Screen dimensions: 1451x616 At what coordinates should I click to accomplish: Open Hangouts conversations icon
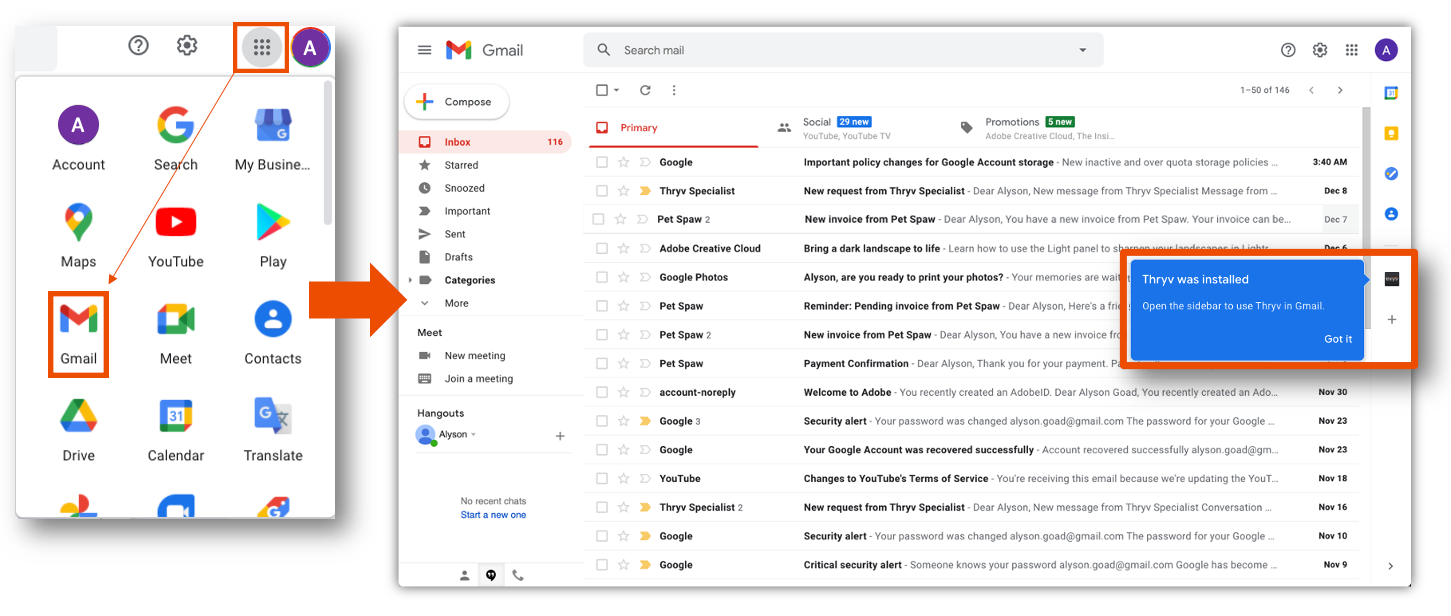(491, 575)
